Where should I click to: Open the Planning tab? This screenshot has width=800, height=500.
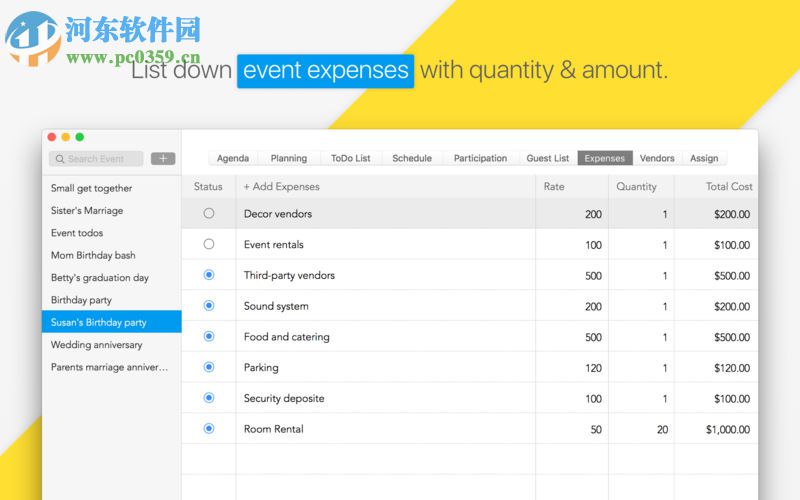point(289,158)
